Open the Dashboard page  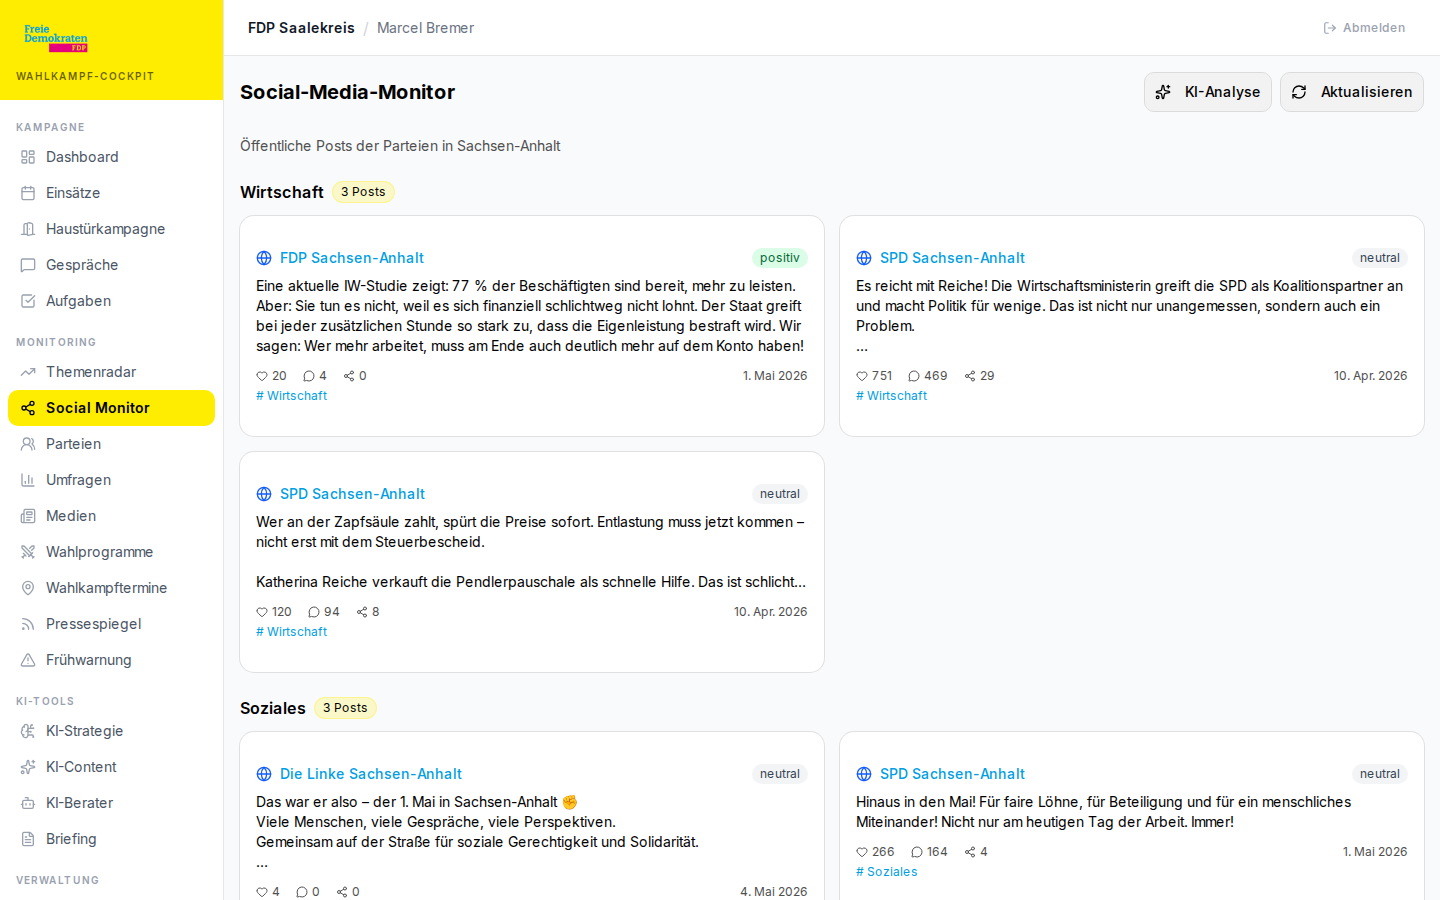[111, 157]
